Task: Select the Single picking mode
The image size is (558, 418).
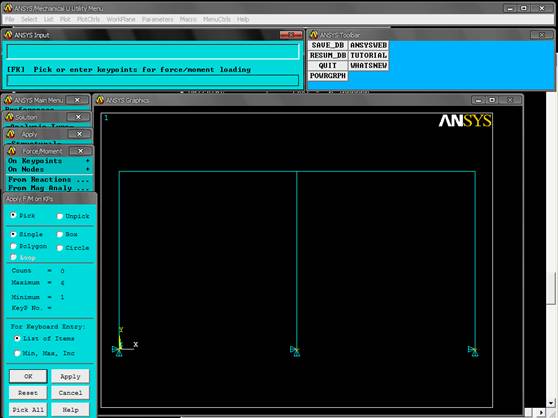Action: (13, 234)
